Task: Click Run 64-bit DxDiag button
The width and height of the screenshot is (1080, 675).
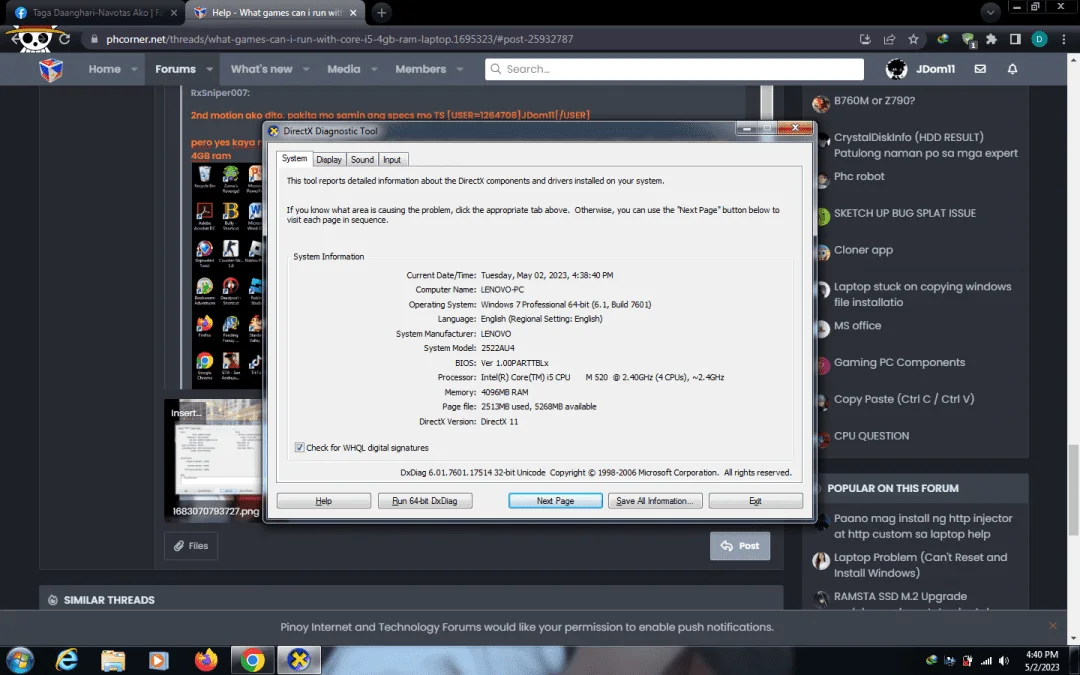Action: coord(425,501)
